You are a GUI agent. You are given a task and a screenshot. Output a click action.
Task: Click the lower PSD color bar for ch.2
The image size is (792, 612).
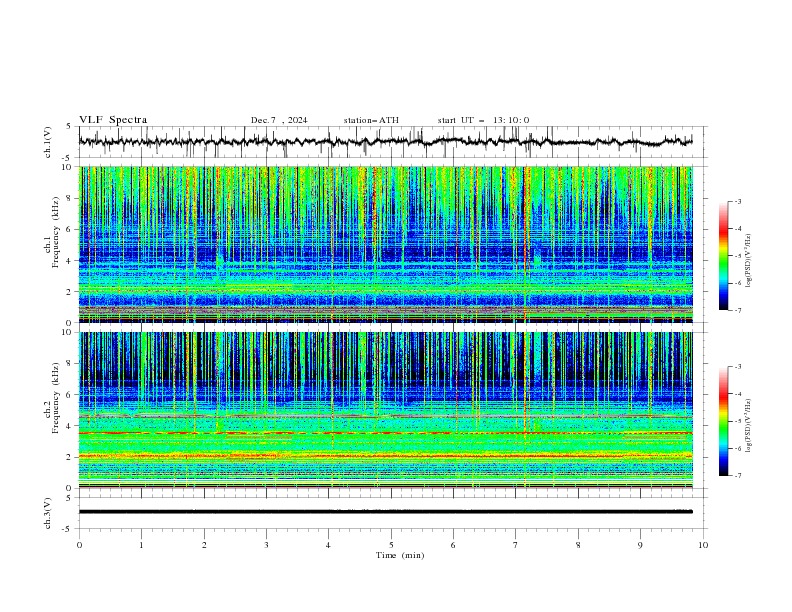(x=723, y=421)
